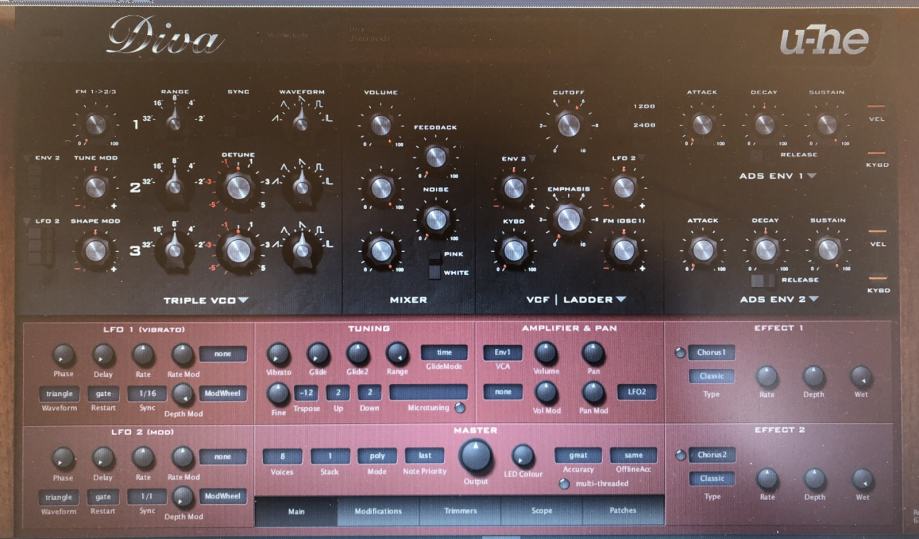Viewport: 919px width, 539px height.
Task: Click the LFO 2 gate Restart button
Action: point(103,497)
